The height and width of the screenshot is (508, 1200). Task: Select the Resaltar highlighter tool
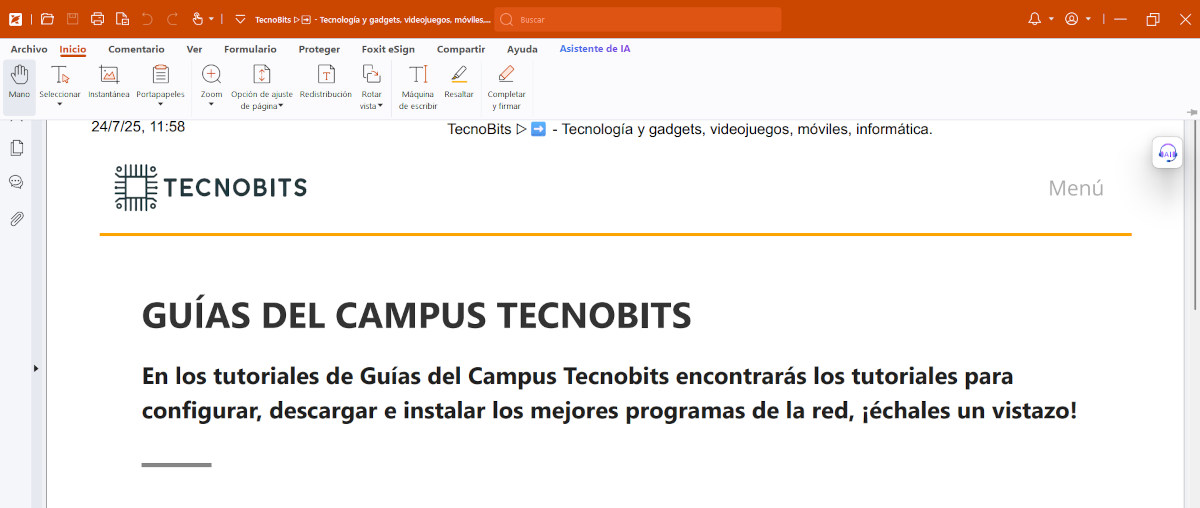point(459,81)
